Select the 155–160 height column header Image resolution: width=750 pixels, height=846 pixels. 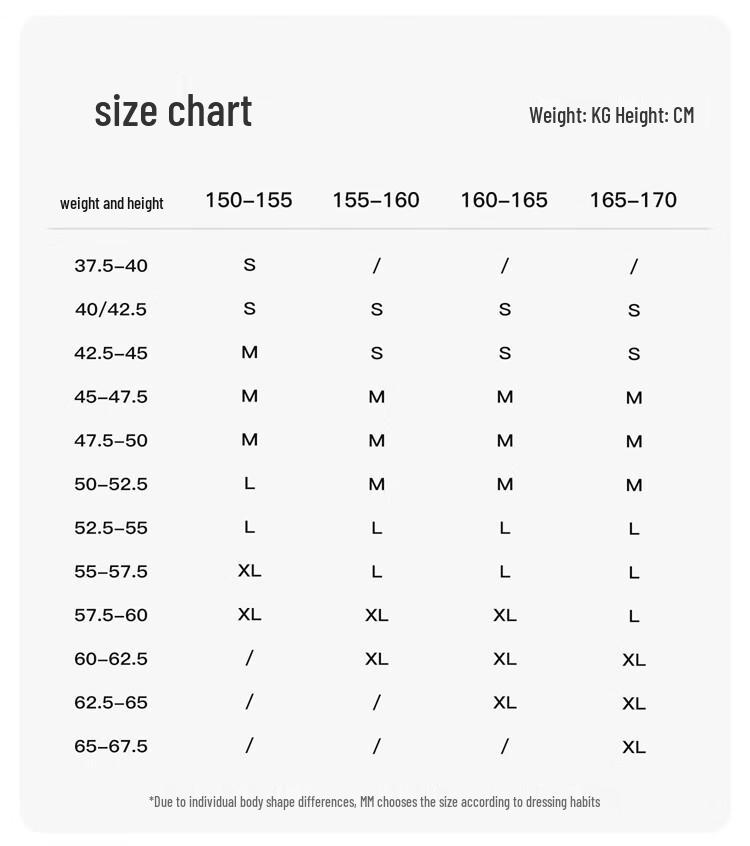pyautogui.click(x=376, y=200)
